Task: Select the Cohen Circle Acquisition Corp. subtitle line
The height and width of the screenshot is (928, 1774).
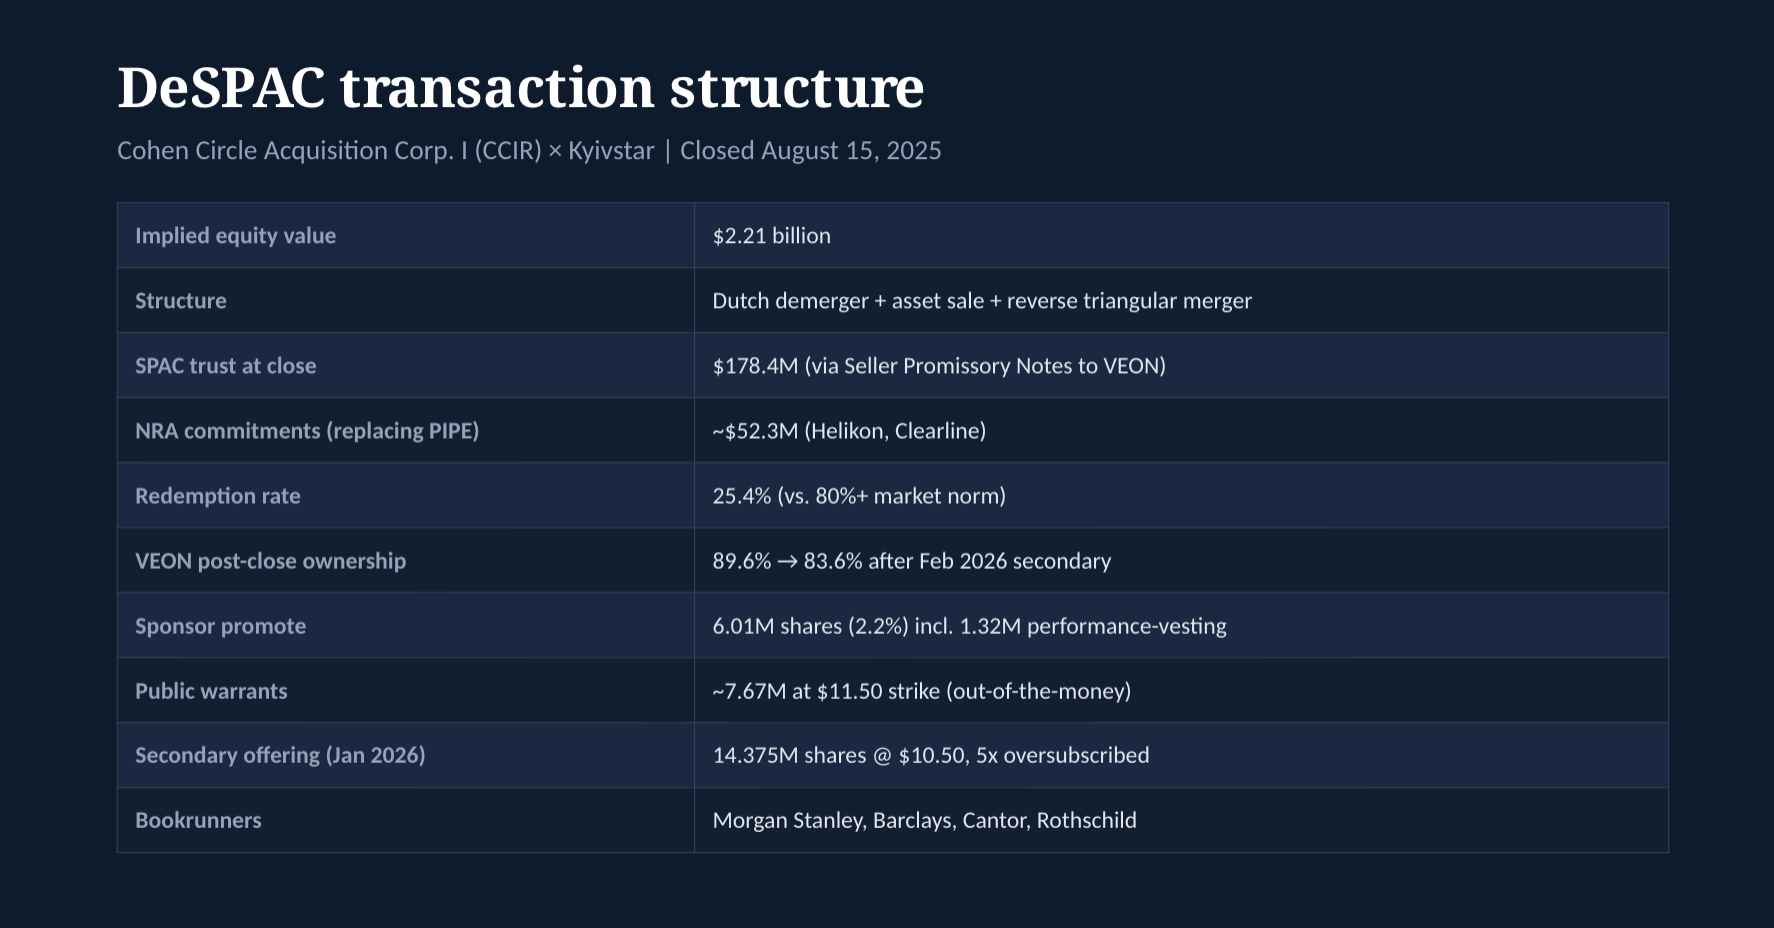Action: click(x=529, y=151)
